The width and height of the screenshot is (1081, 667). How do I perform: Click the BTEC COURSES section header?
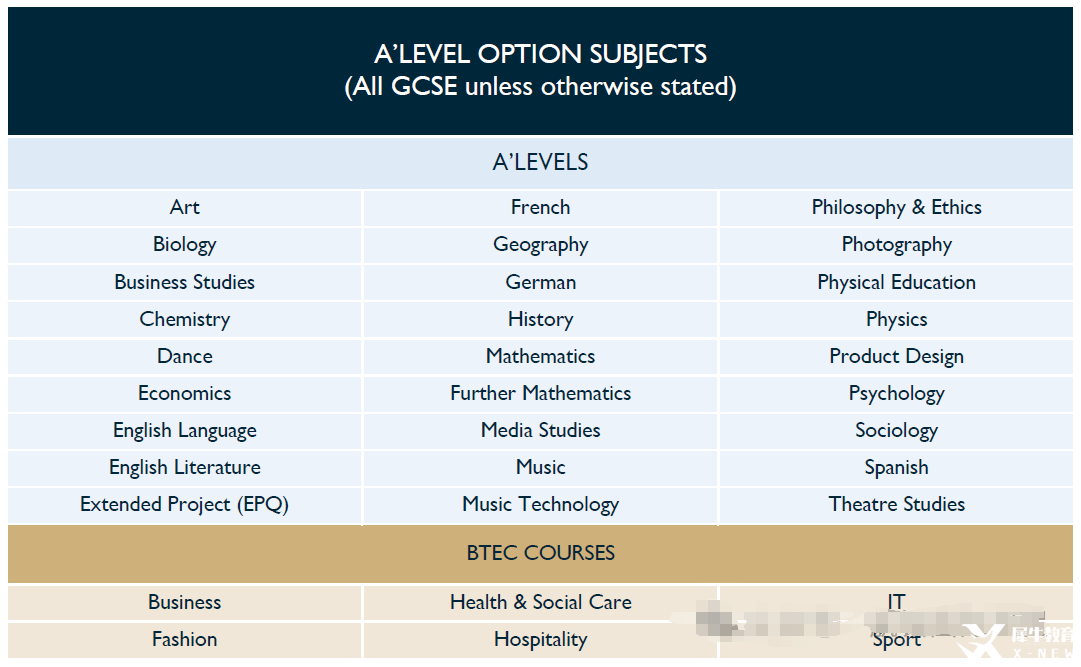click(540, 553)
